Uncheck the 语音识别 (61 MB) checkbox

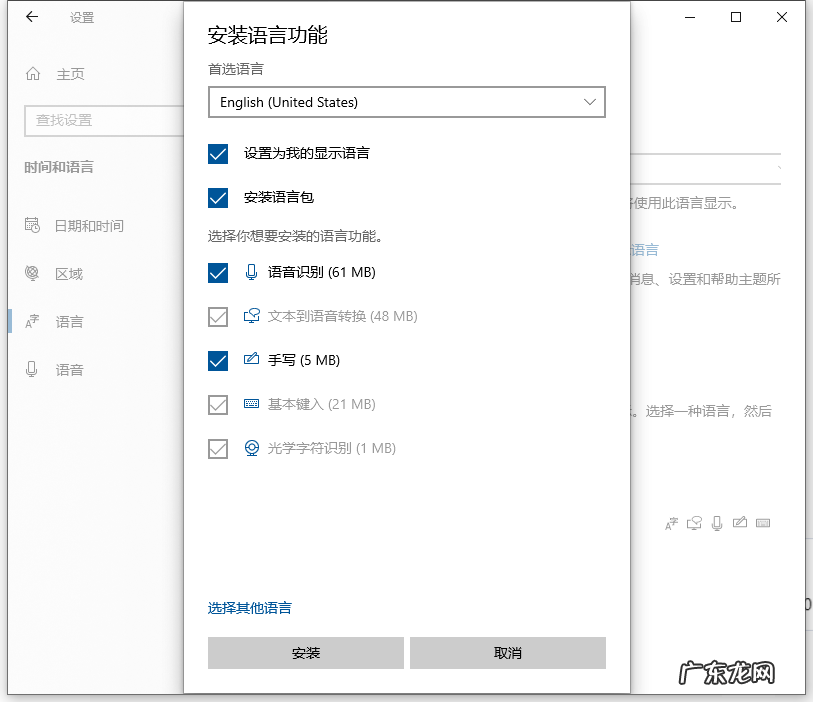click(218, 272)
